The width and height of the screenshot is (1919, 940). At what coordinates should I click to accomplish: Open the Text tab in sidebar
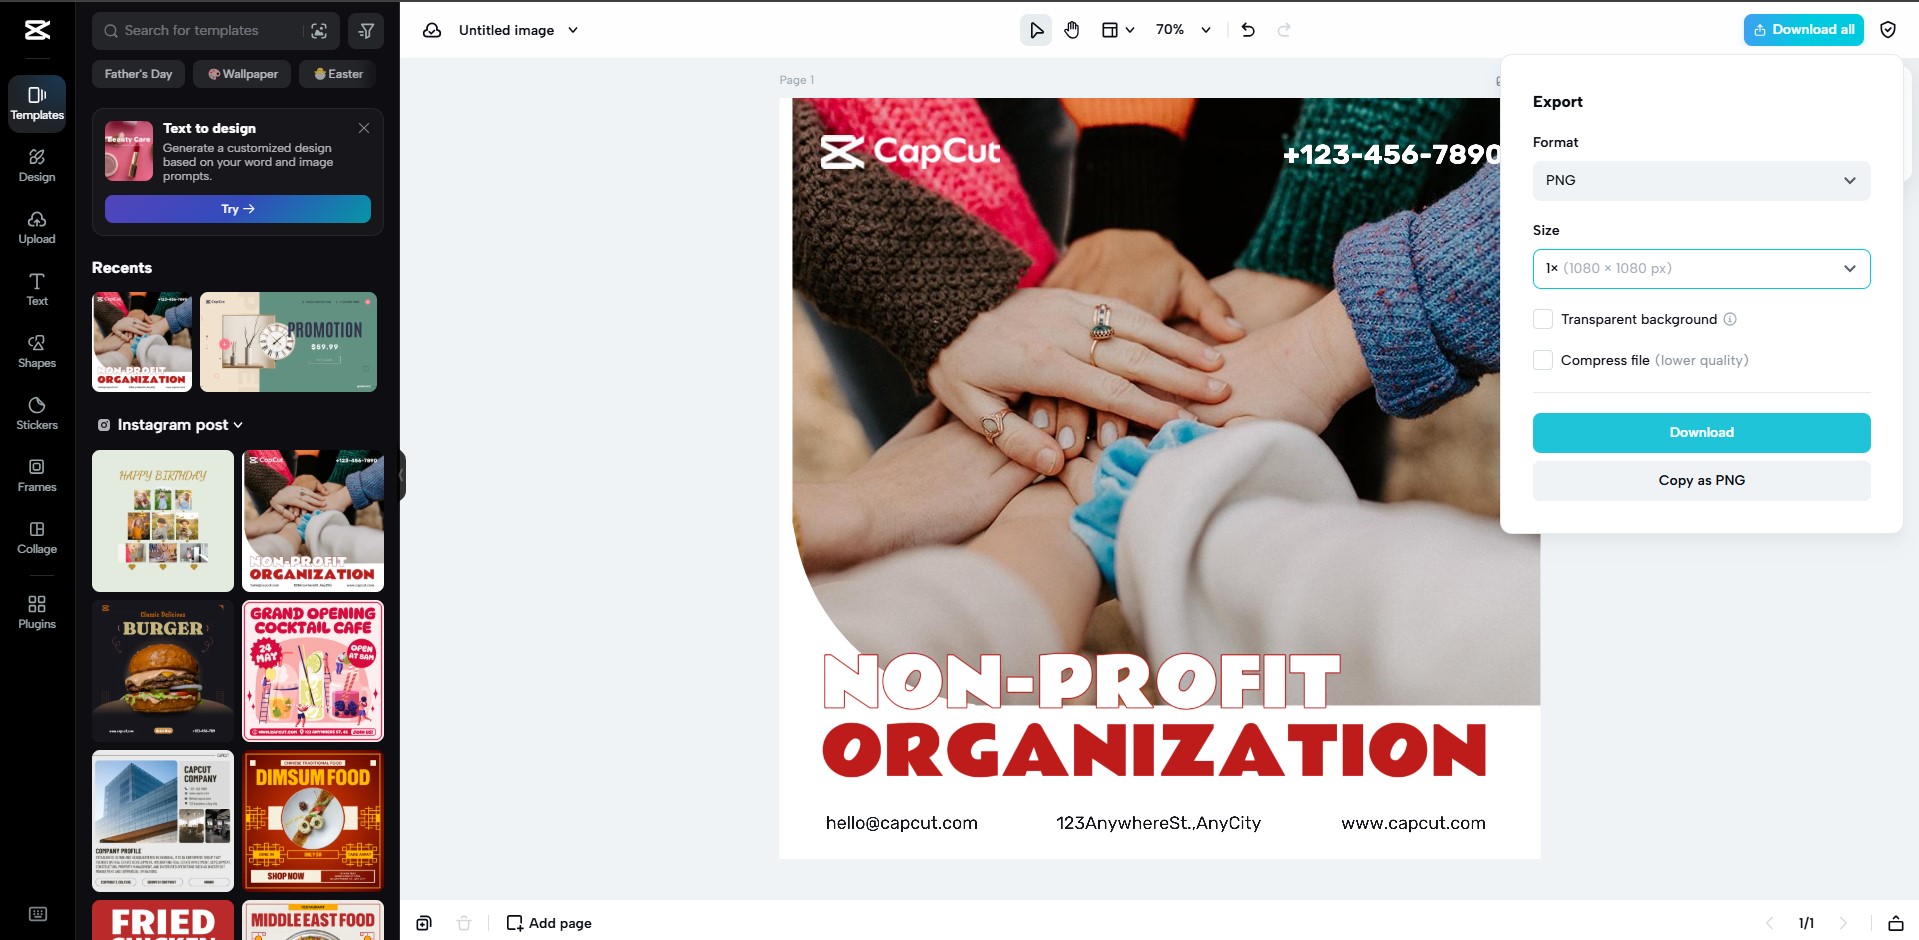click(37, 289)
